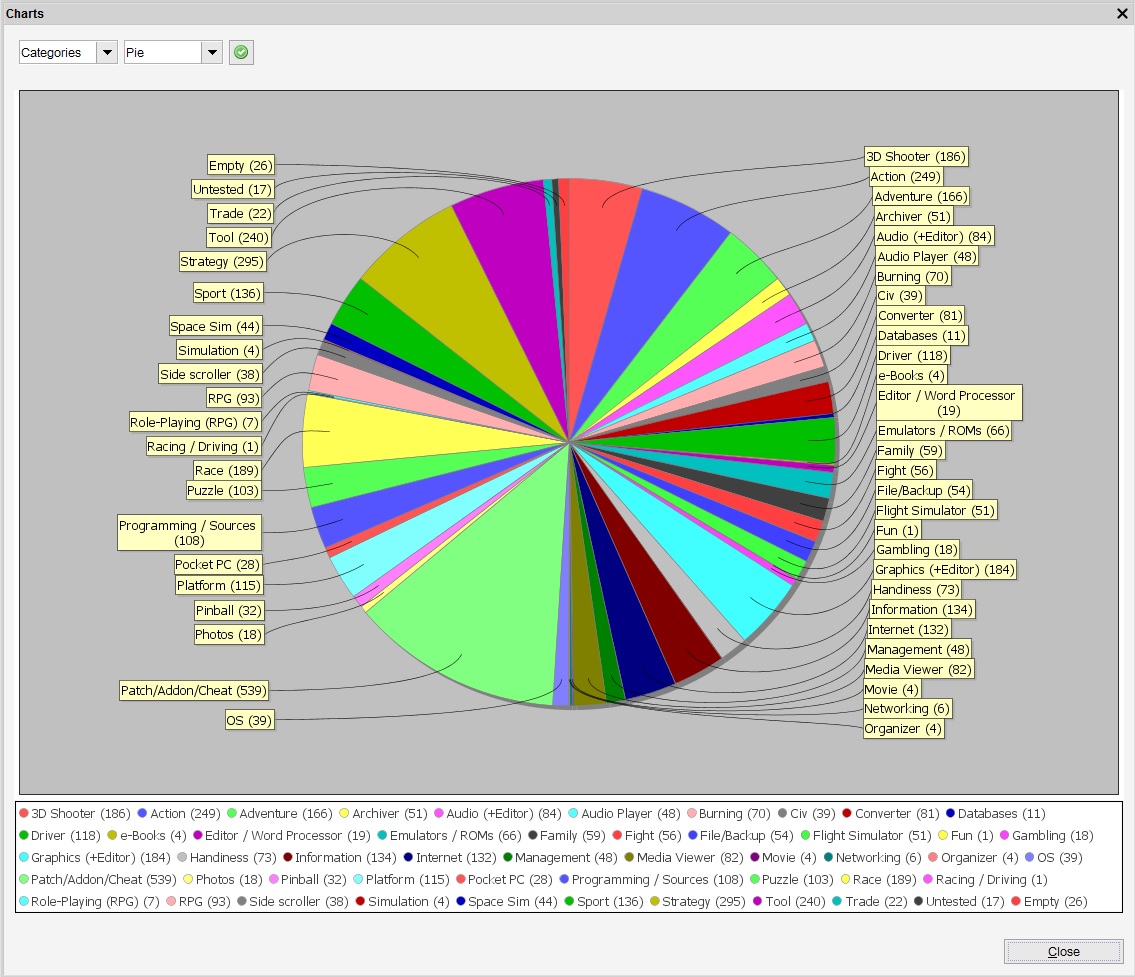Click the Editor / Word Processor (19) chart label

click(x=946, y=403)
